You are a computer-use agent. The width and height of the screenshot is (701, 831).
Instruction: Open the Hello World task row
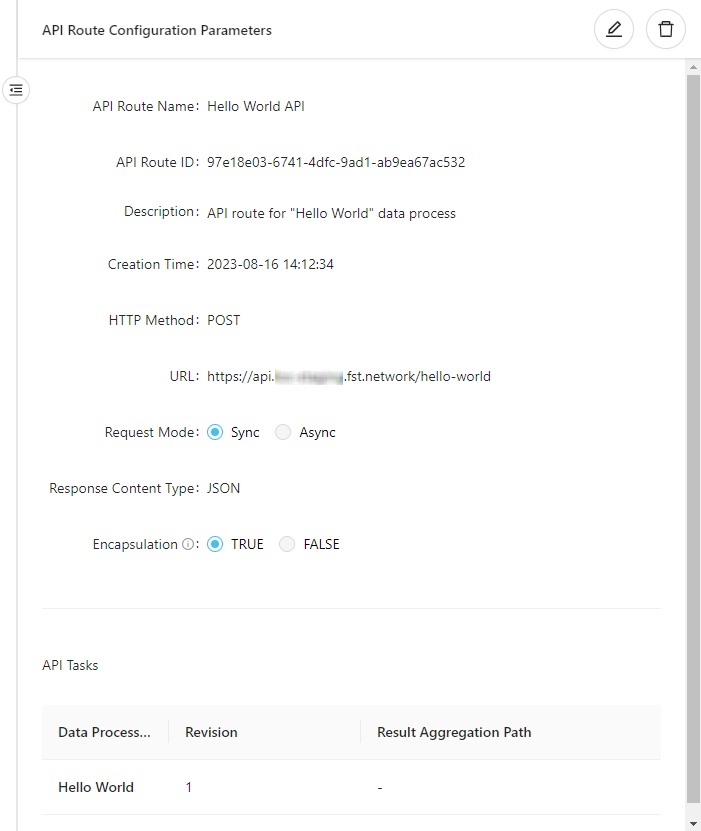96,787
